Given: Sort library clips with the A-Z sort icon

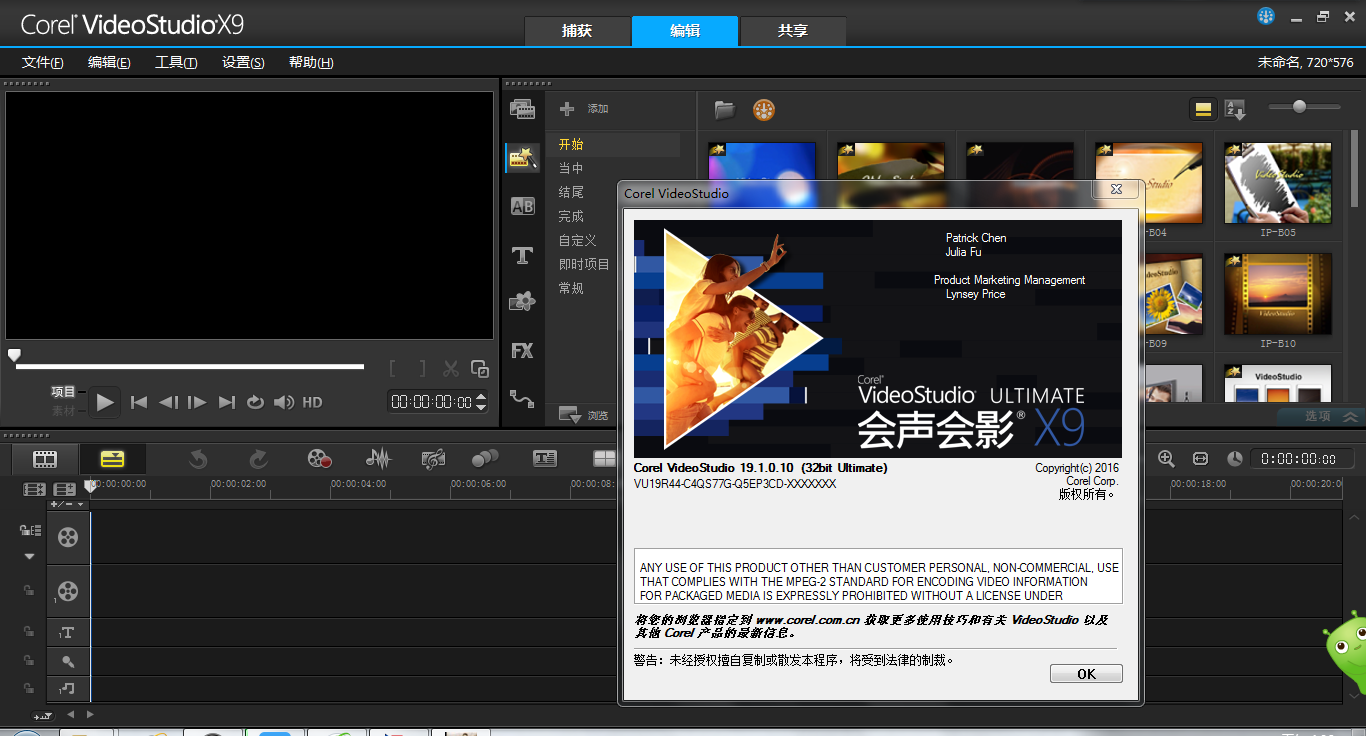Looking at the screenshot, I should pos(1235,109).
